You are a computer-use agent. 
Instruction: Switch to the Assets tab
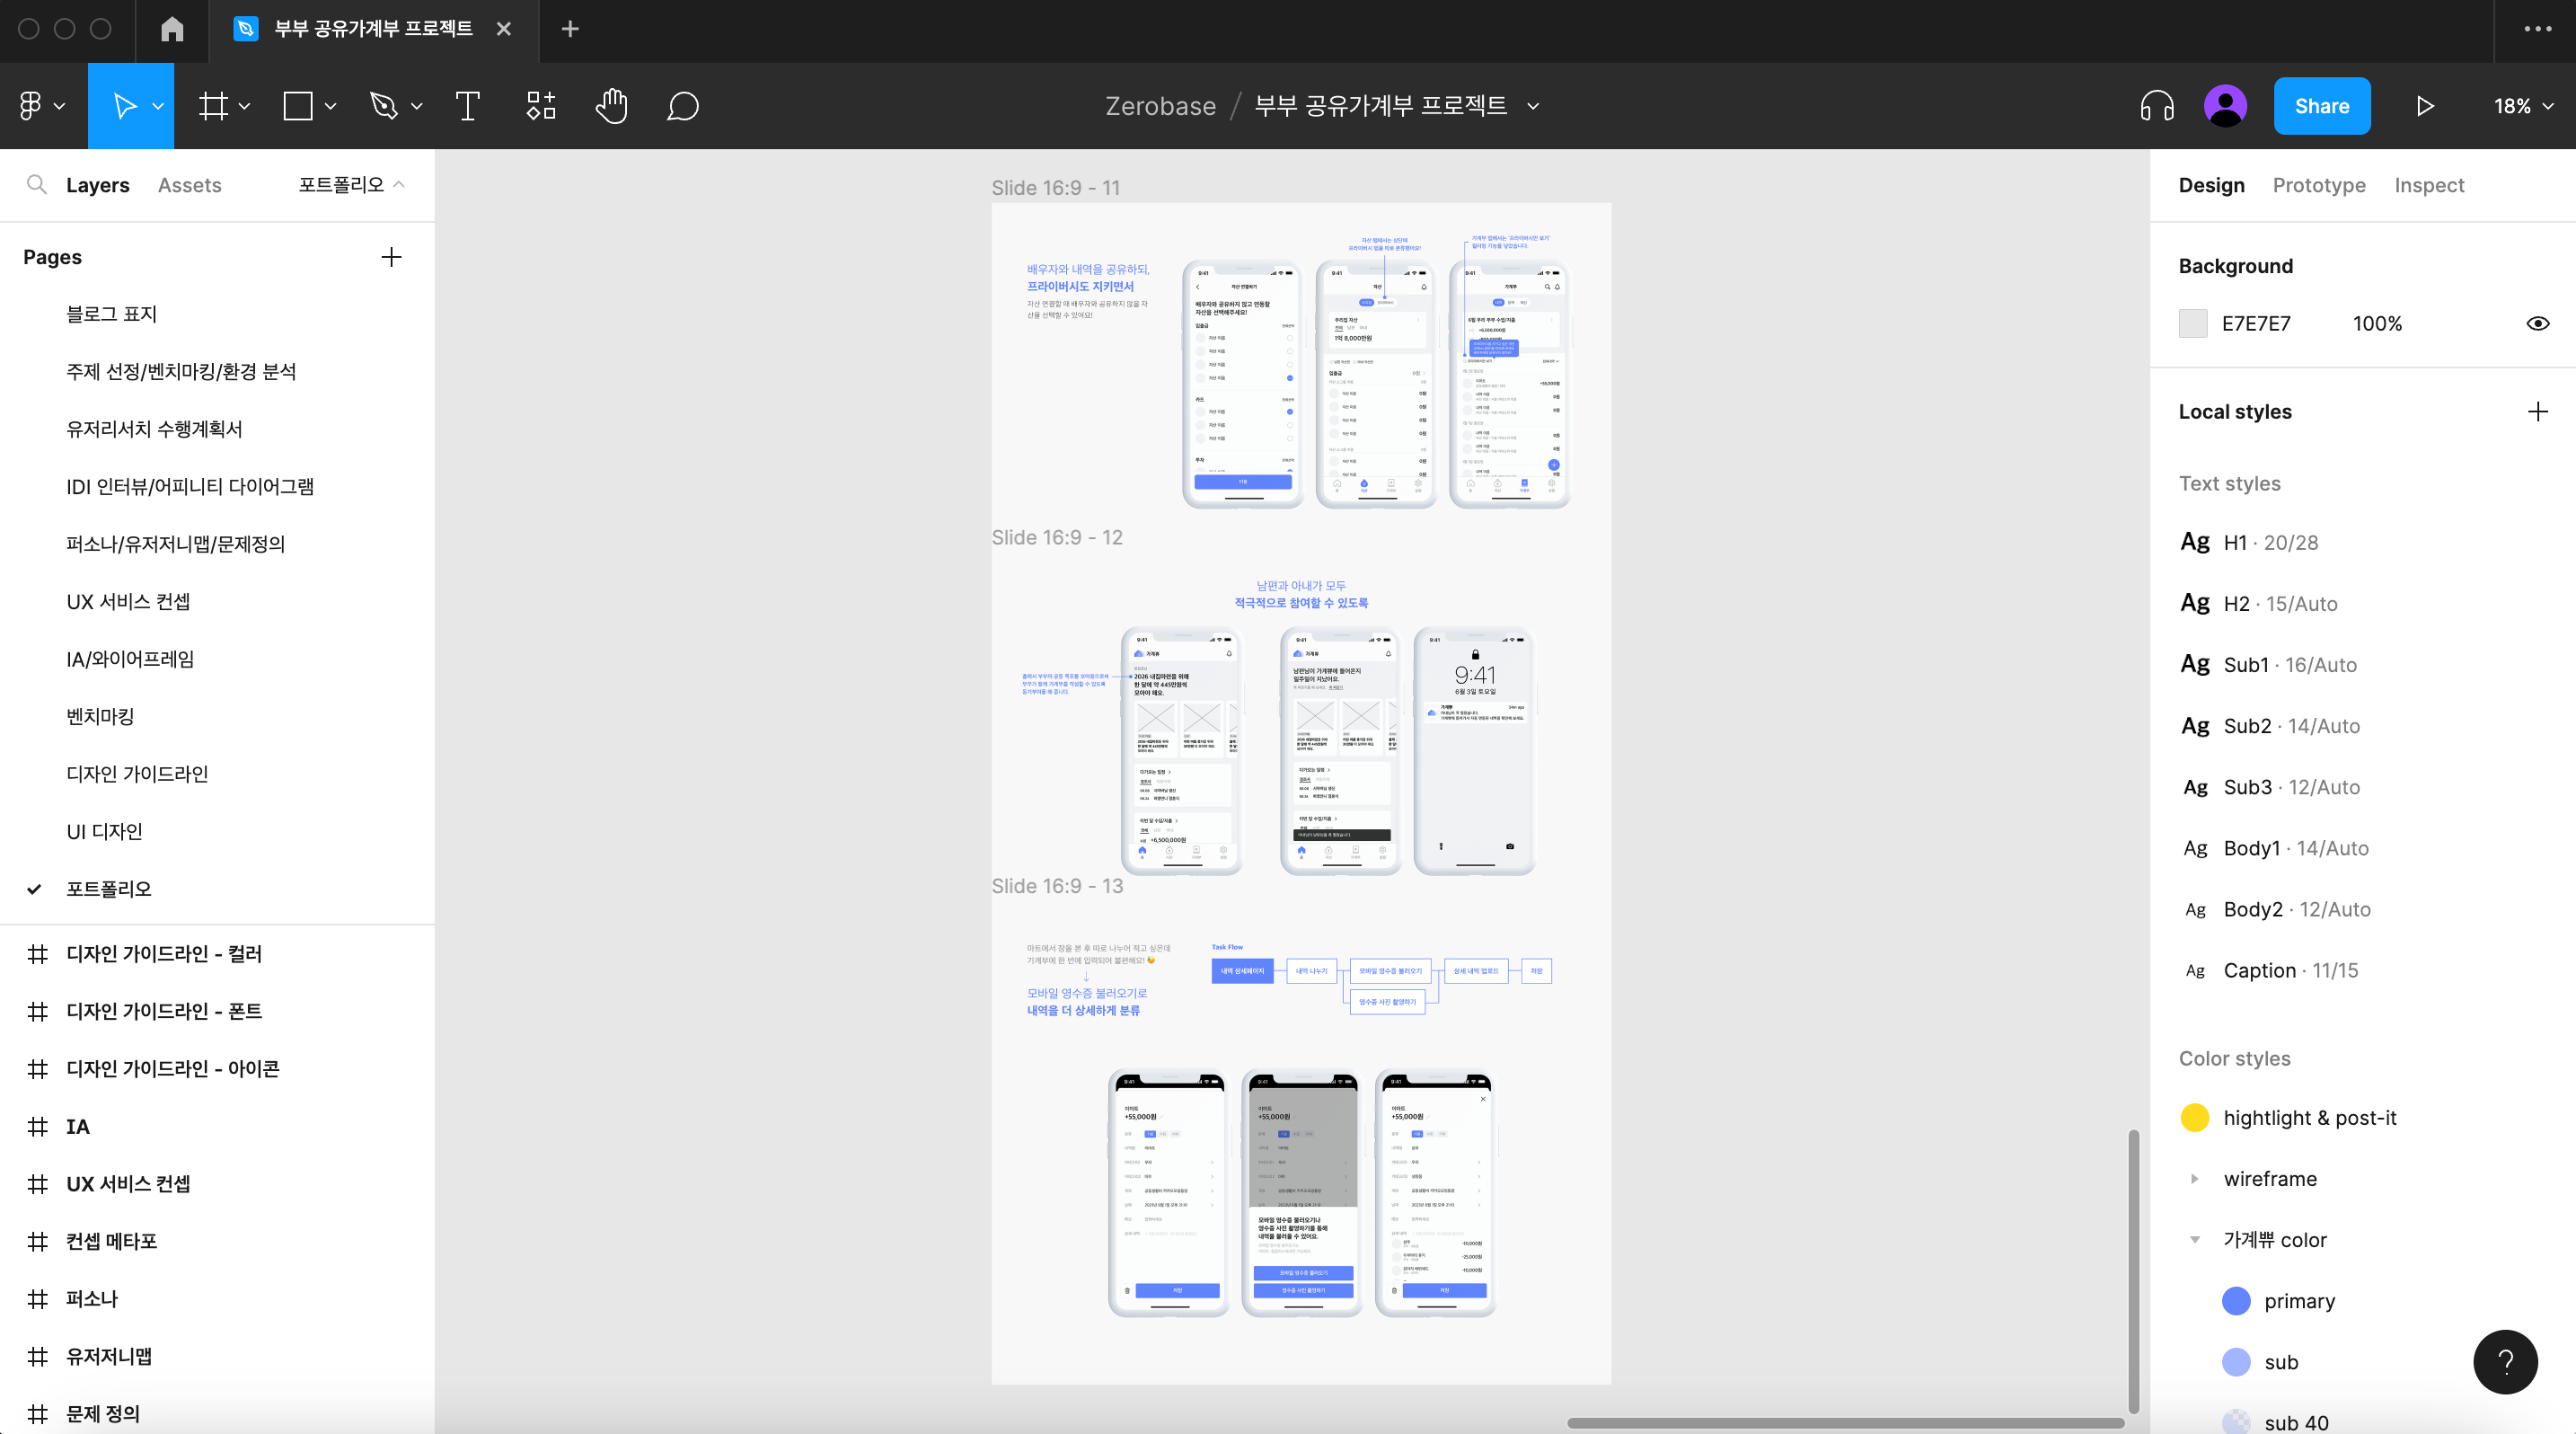(x=189, y=185)
